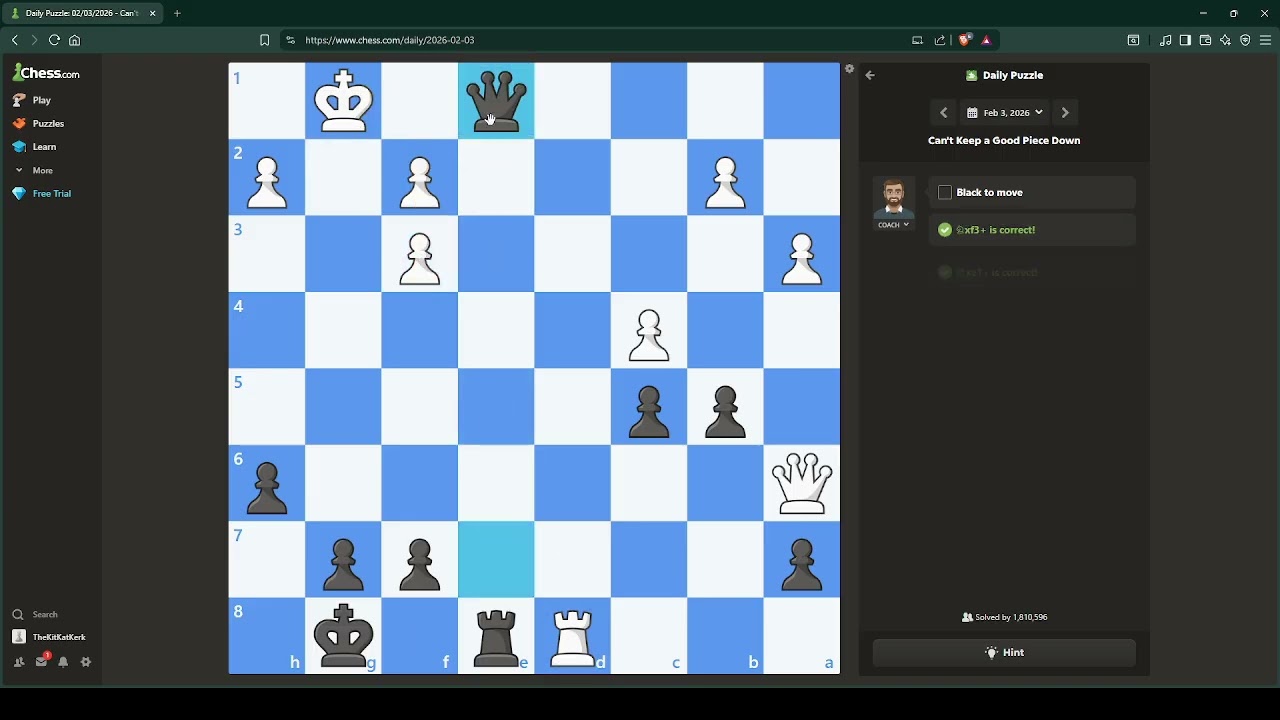Open the sidebar settings gear
Screen dimensions: 1280x720
[x=86, y=662]
